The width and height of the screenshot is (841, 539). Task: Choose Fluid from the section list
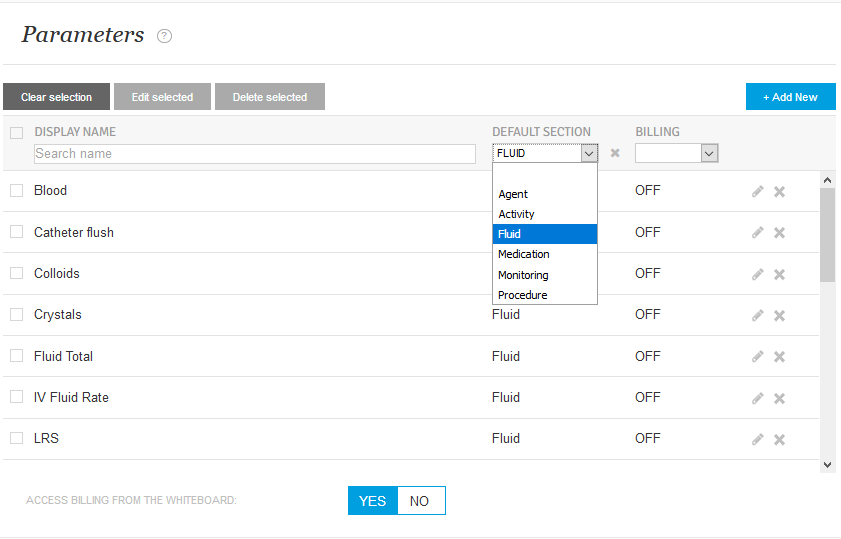coord(545,234)
